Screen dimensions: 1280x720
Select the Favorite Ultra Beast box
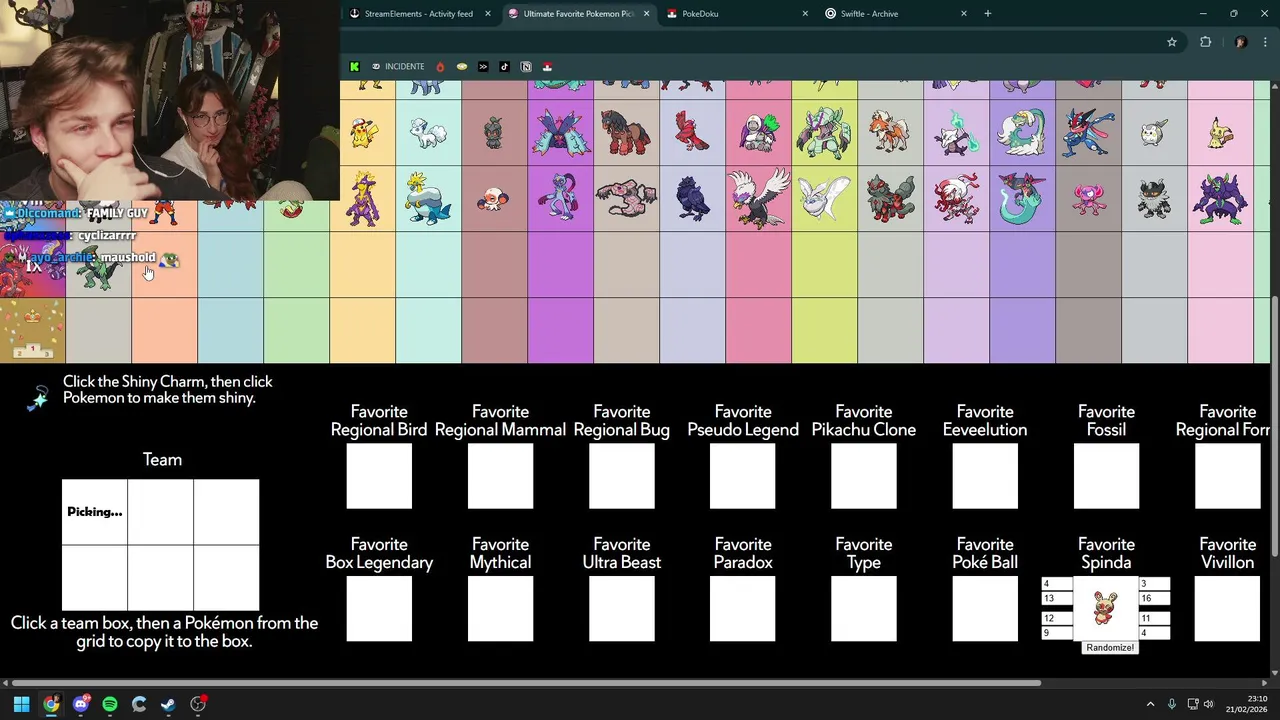click(622, 608)
